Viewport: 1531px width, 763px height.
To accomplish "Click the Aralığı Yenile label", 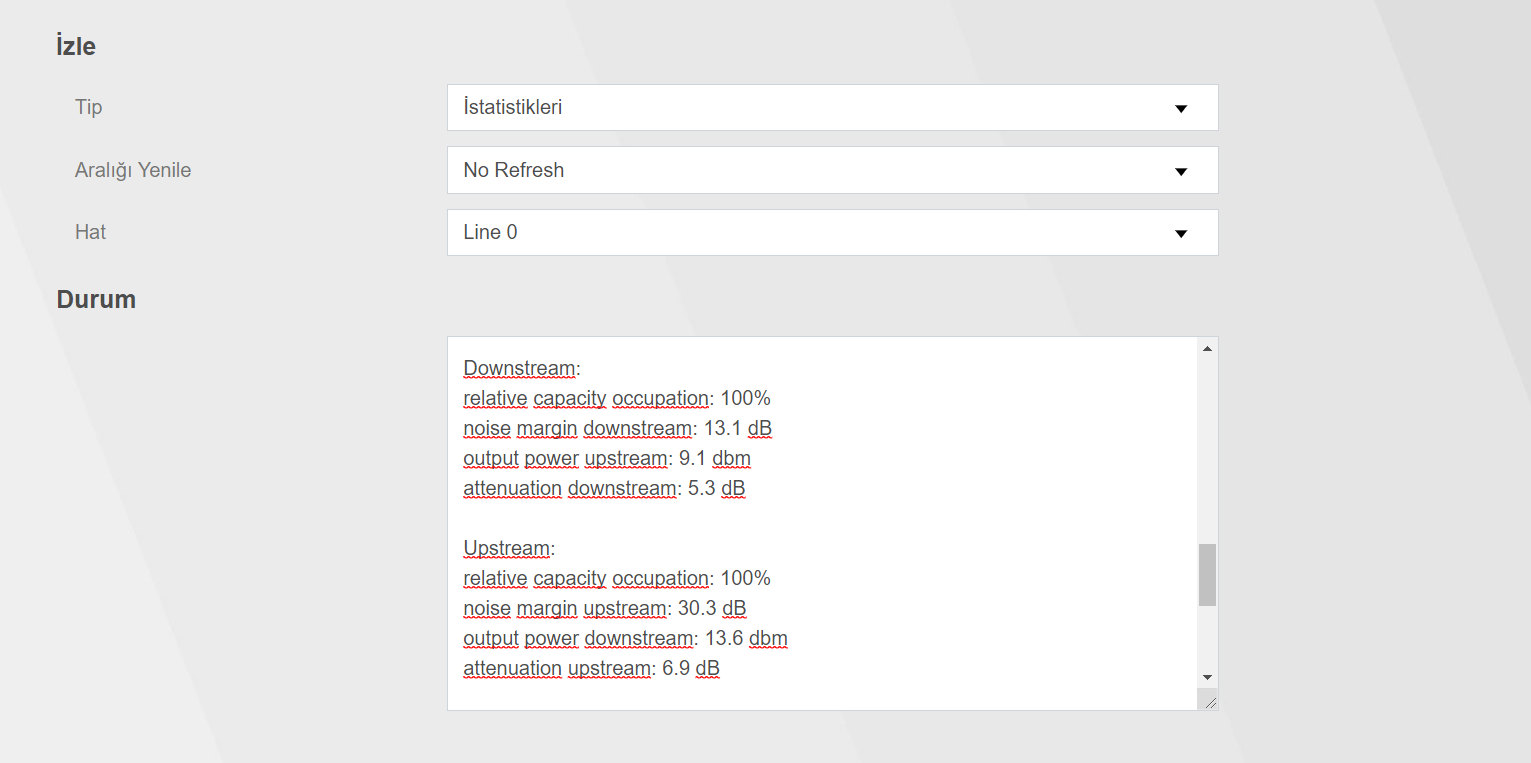I will [x=133, y=170].
